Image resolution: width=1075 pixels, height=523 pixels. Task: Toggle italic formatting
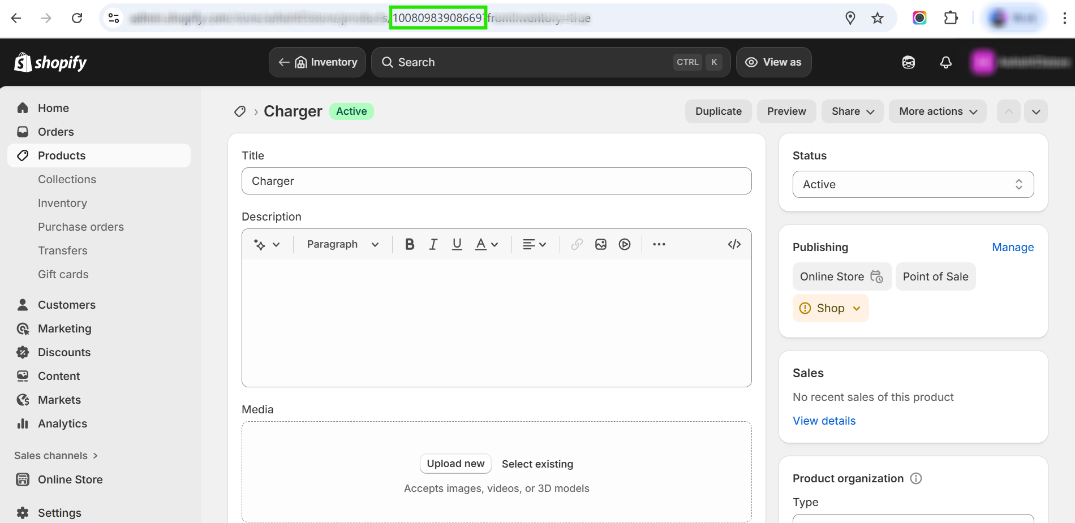tap(433, 244)
